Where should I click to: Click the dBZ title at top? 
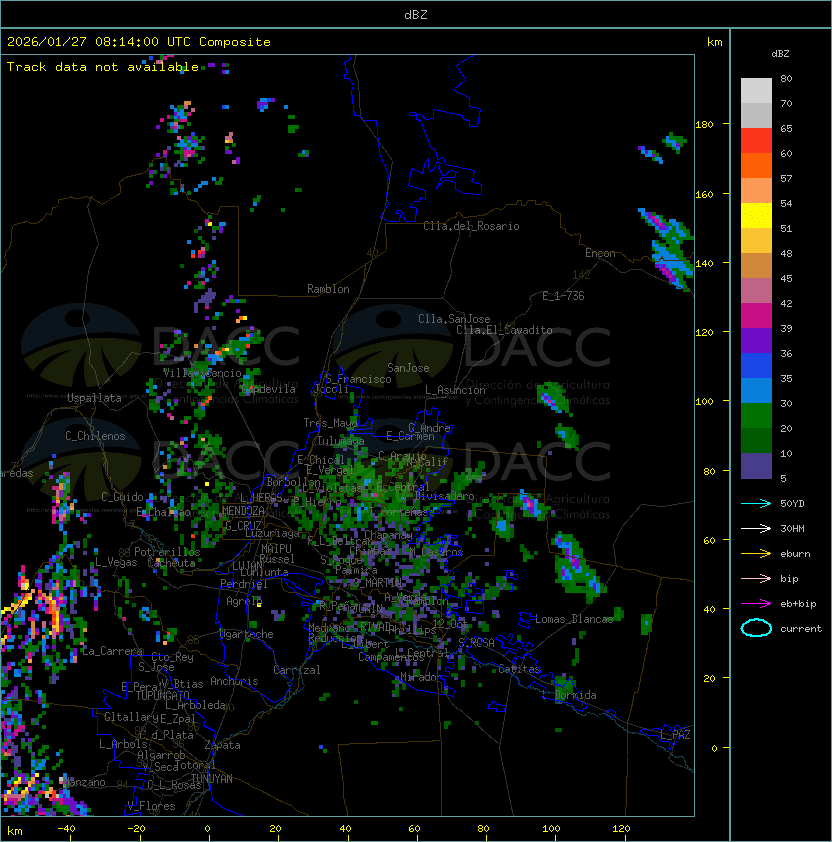pyautogui.click(x=415, y=14)
